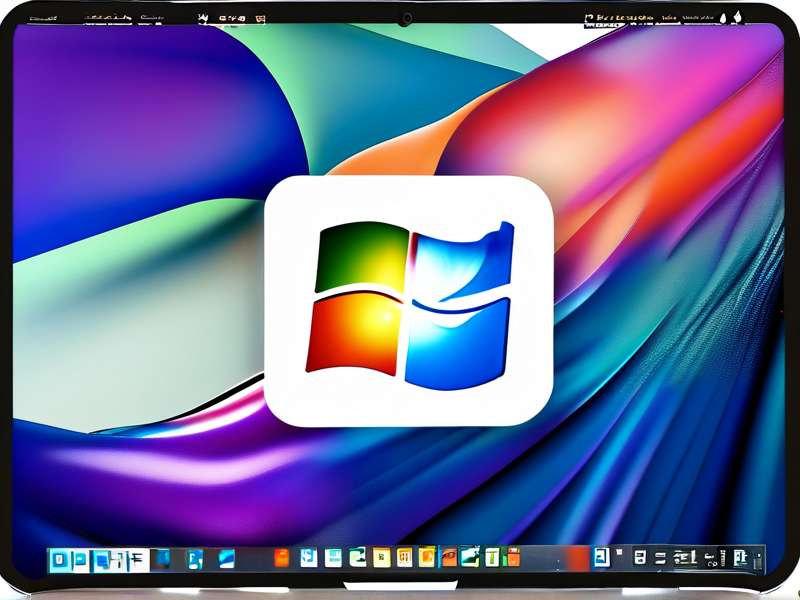Open the orange eye-shaped icon in the dock
Image resolution: width=800 pixels, height=600 pixels.
(449, 557)
